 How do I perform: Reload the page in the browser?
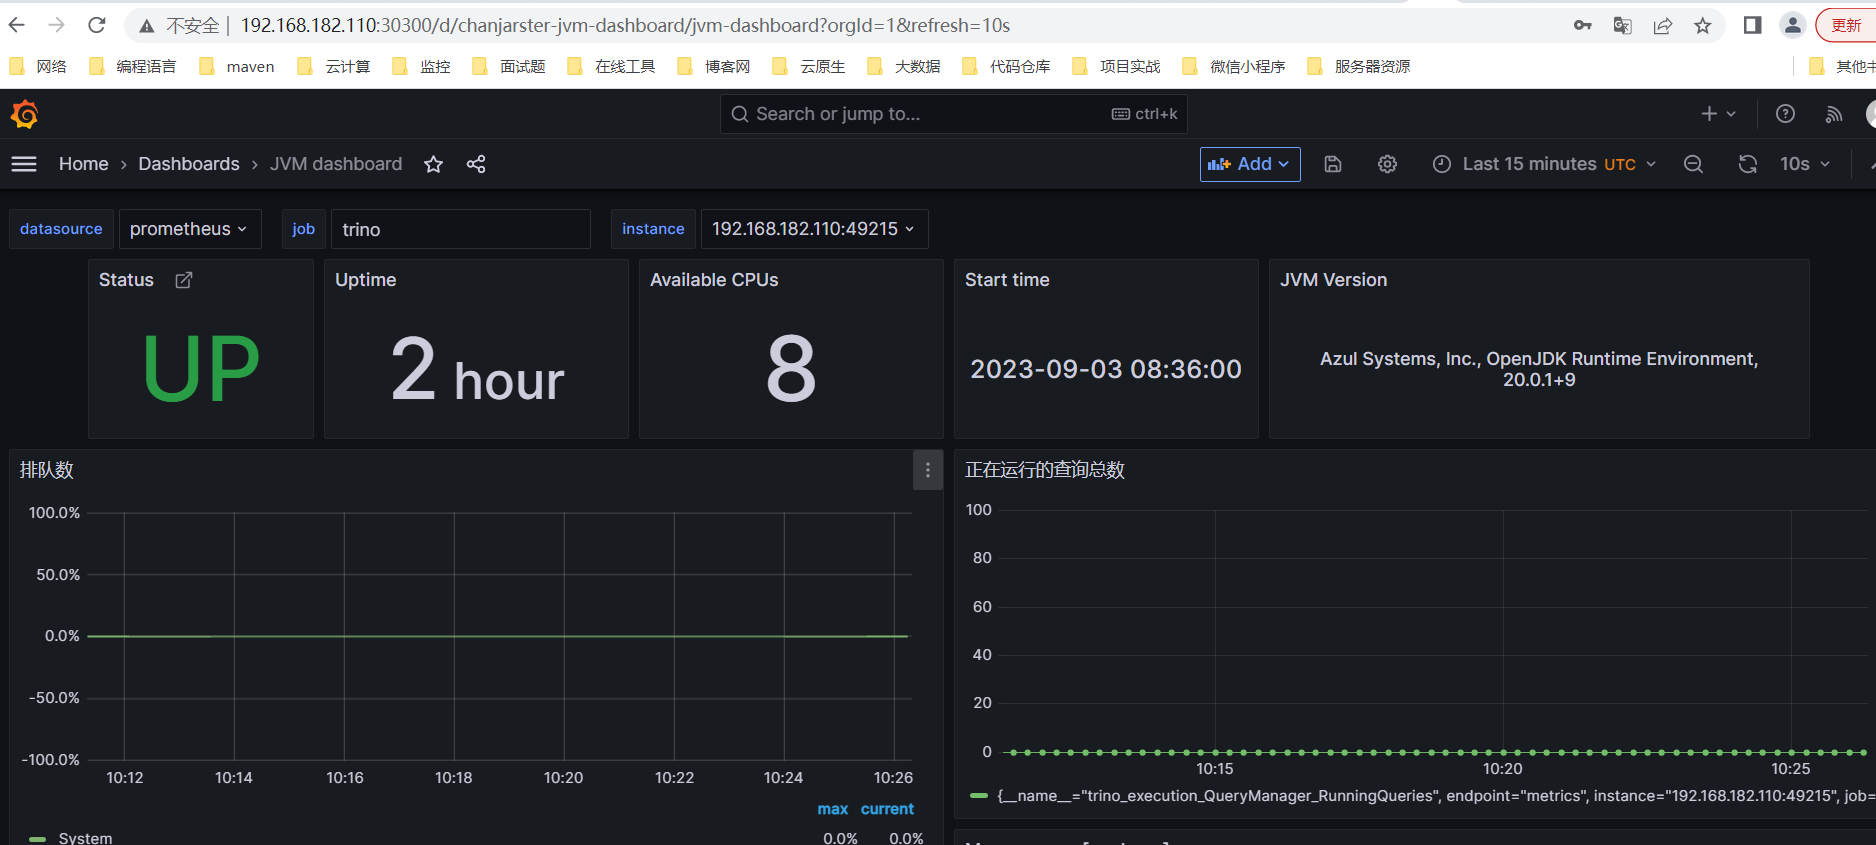click(97, 25)
